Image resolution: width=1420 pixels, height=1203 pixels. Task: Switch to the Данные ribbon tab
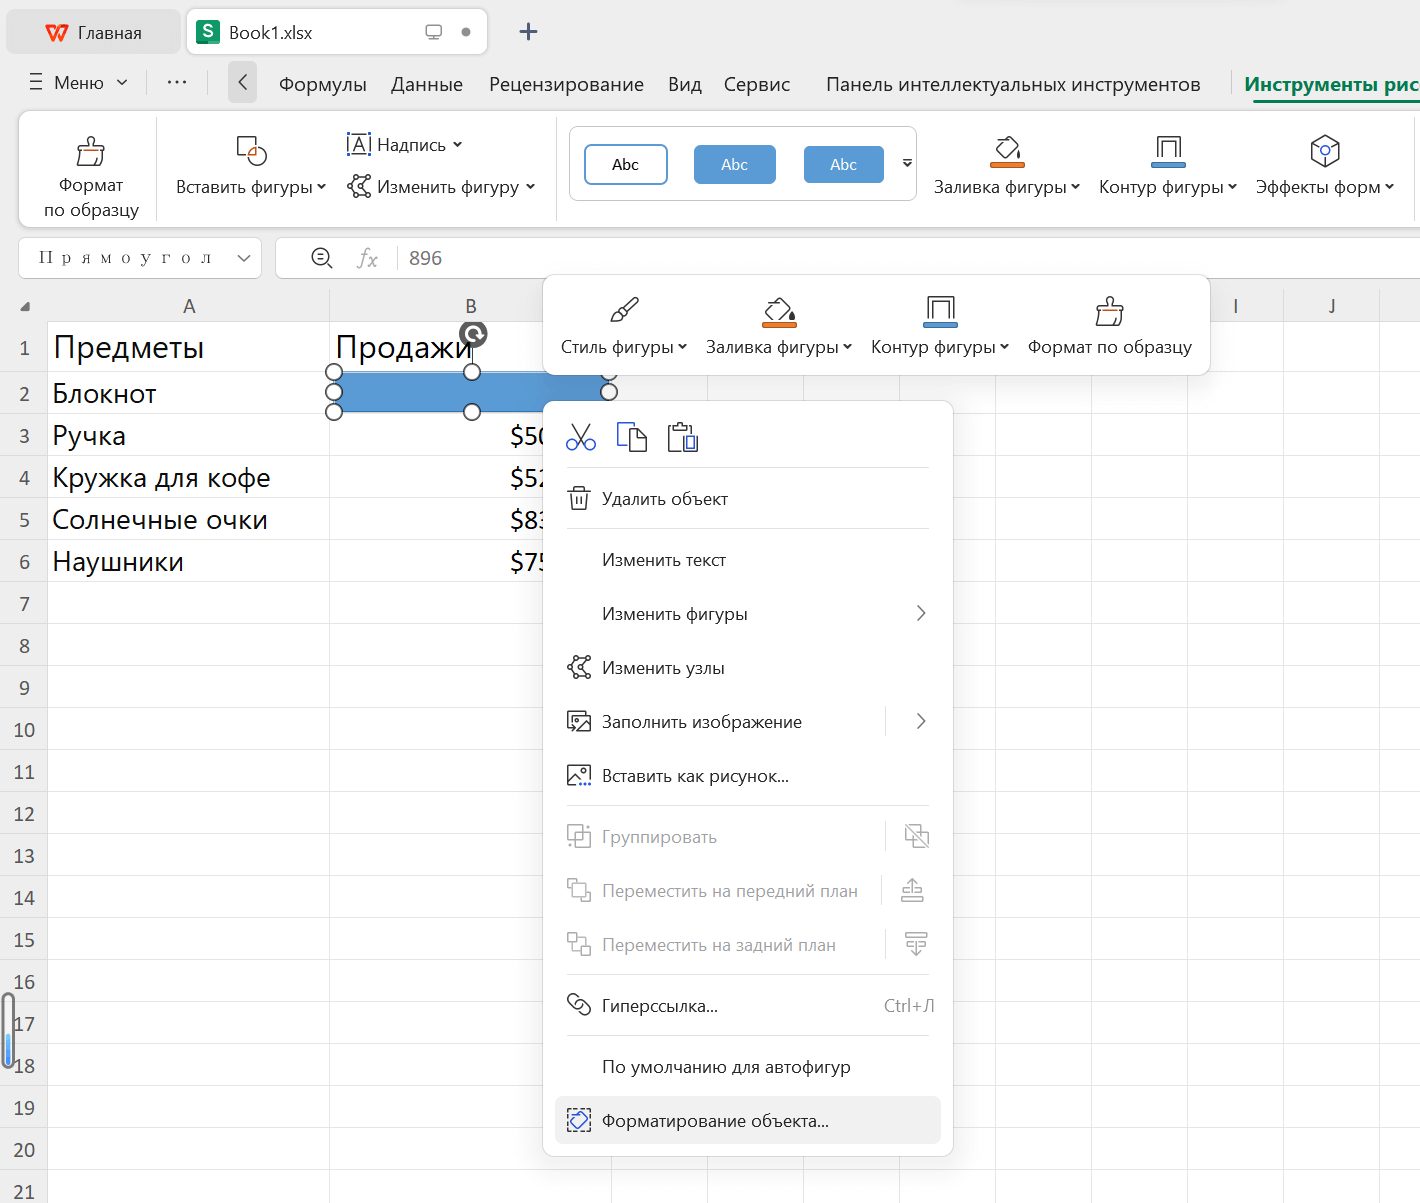click(427, 85)
